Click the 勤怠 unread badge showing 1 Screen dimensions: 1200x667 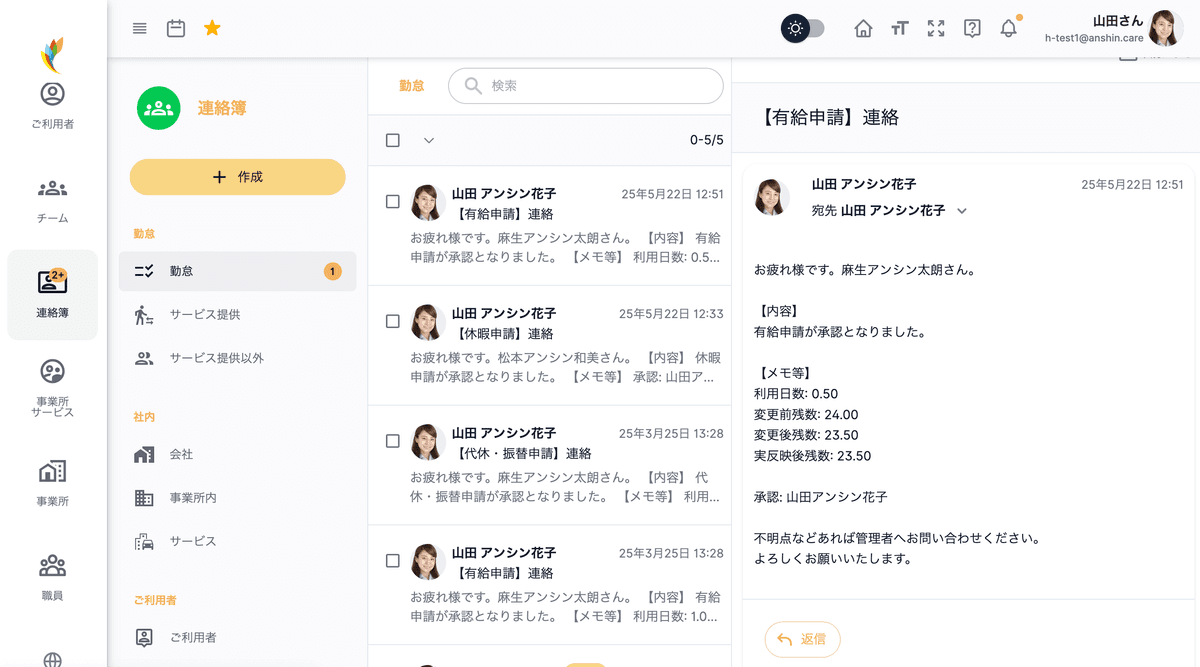click(333, 271)
